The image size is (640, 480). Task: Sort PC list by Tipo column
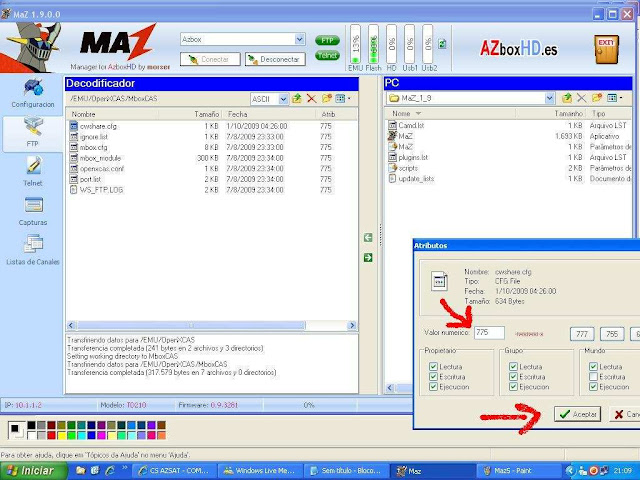pos(610,113)
